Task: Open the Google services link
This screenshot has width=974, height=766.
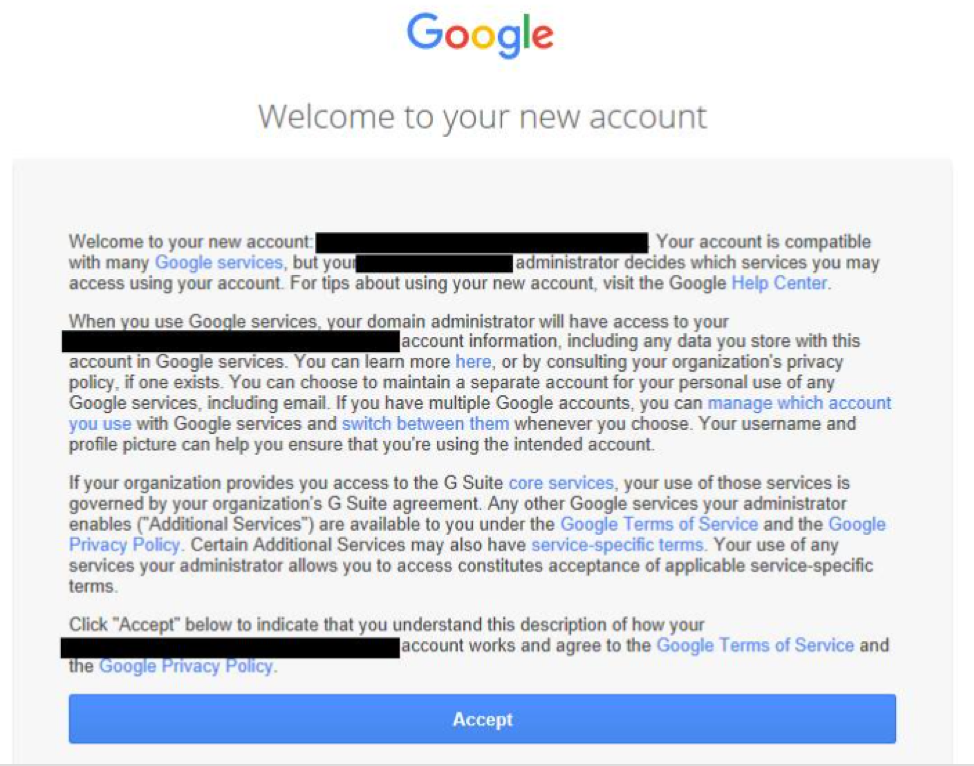Action: click(x=219, y=262)
